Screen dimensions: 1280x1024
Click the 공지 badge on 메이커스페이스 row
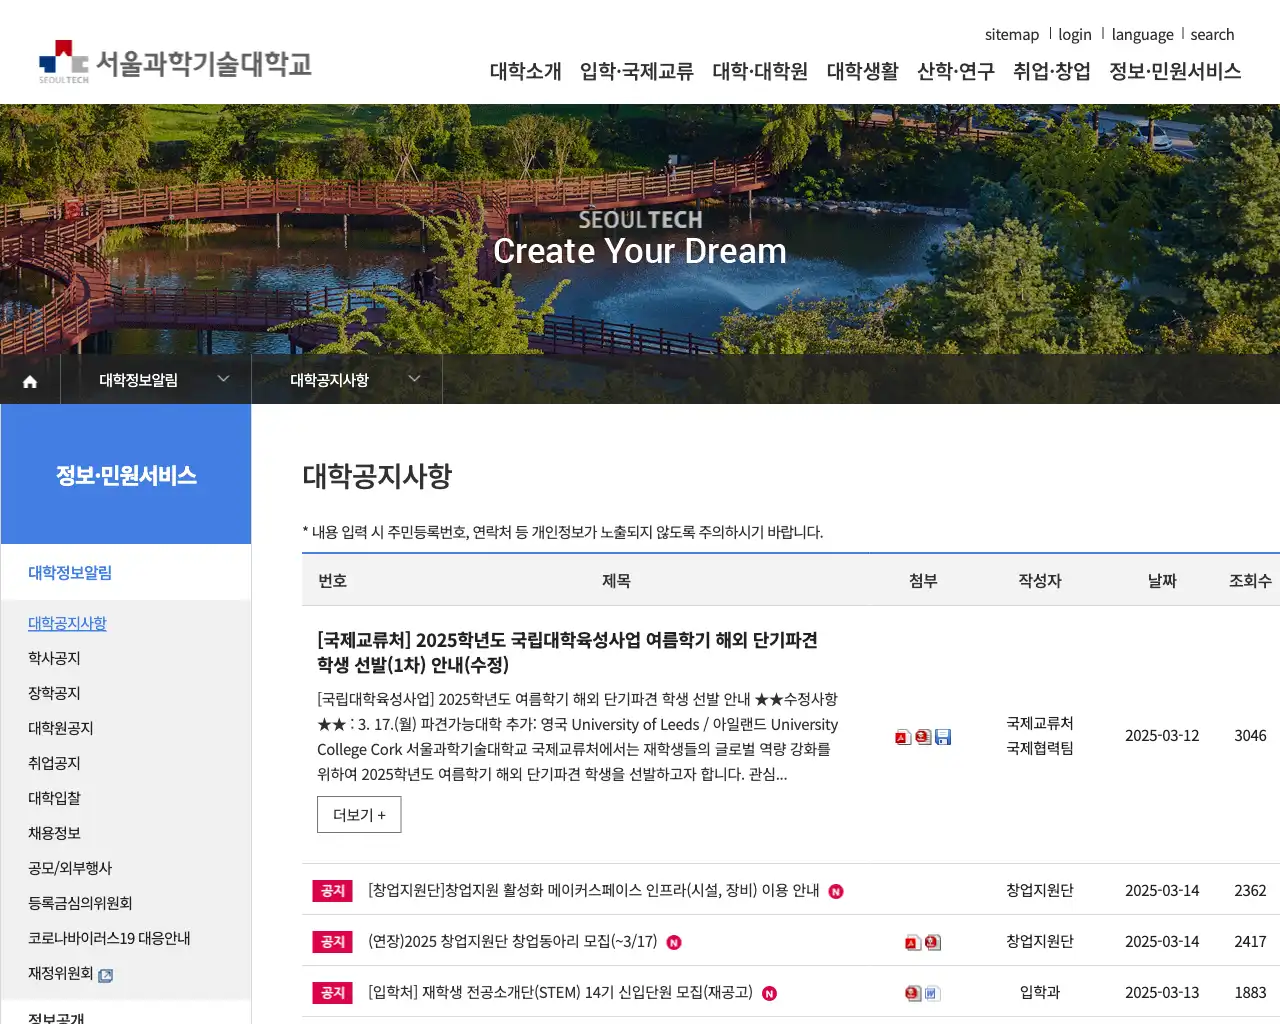[333, 891]
